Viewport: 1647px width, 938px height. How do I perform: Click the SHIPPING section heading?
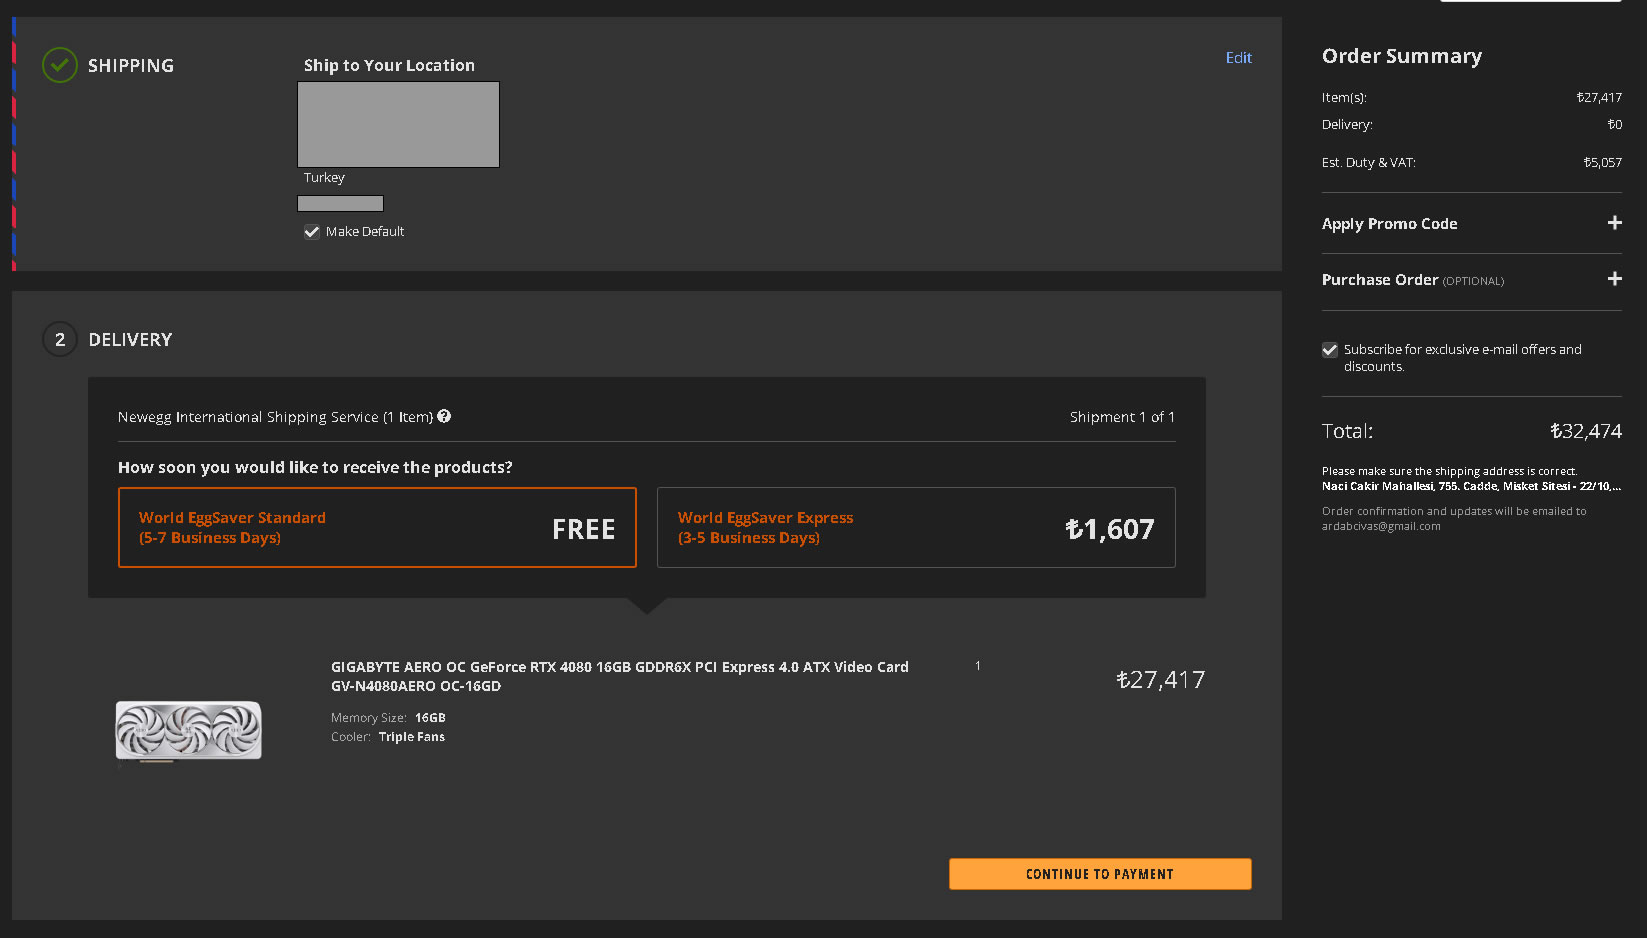(x=131, y=66)
